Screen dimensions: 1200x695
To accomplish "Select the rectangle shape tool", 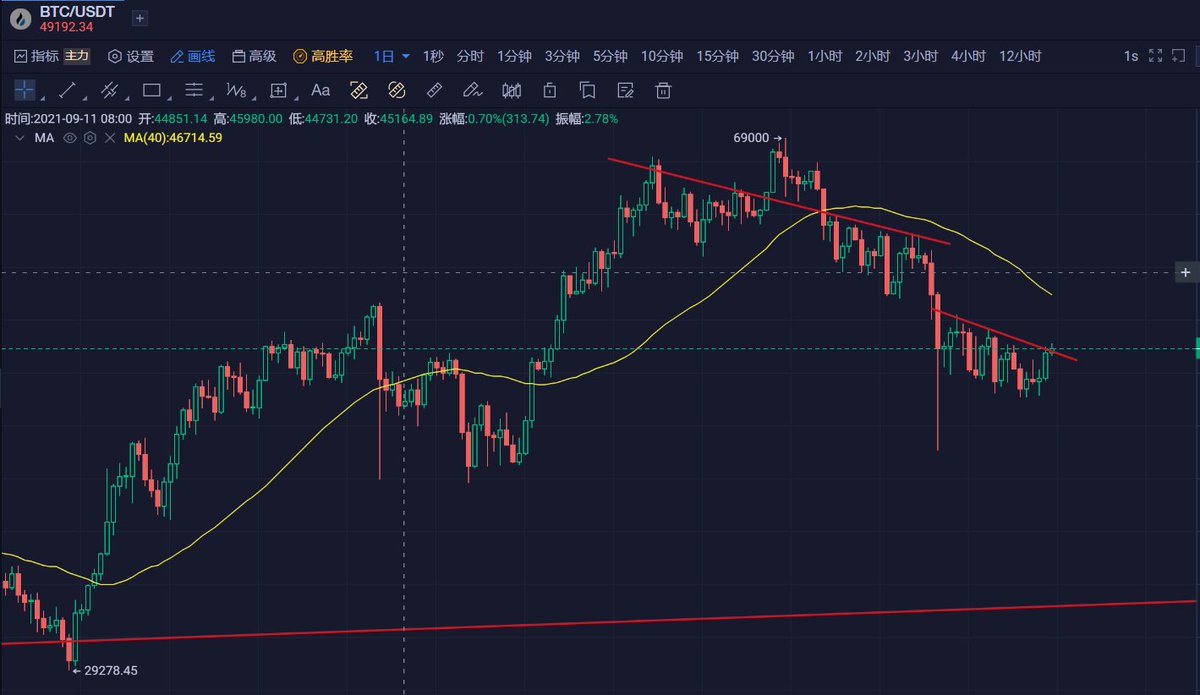I will [x=152, y=90].
